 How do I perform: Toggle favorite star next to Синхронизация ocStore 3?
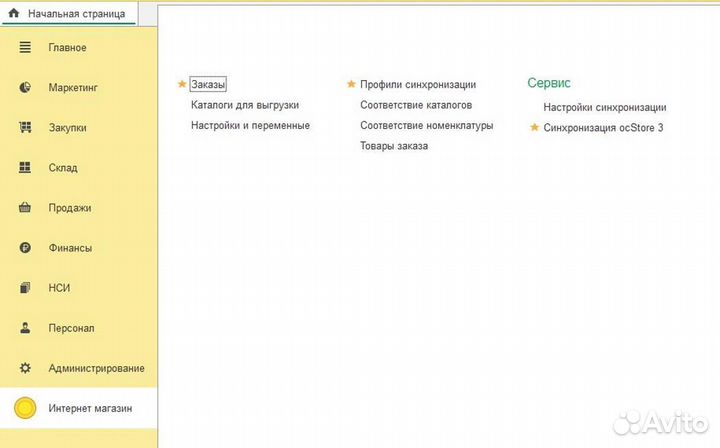[x=534, y=127]
